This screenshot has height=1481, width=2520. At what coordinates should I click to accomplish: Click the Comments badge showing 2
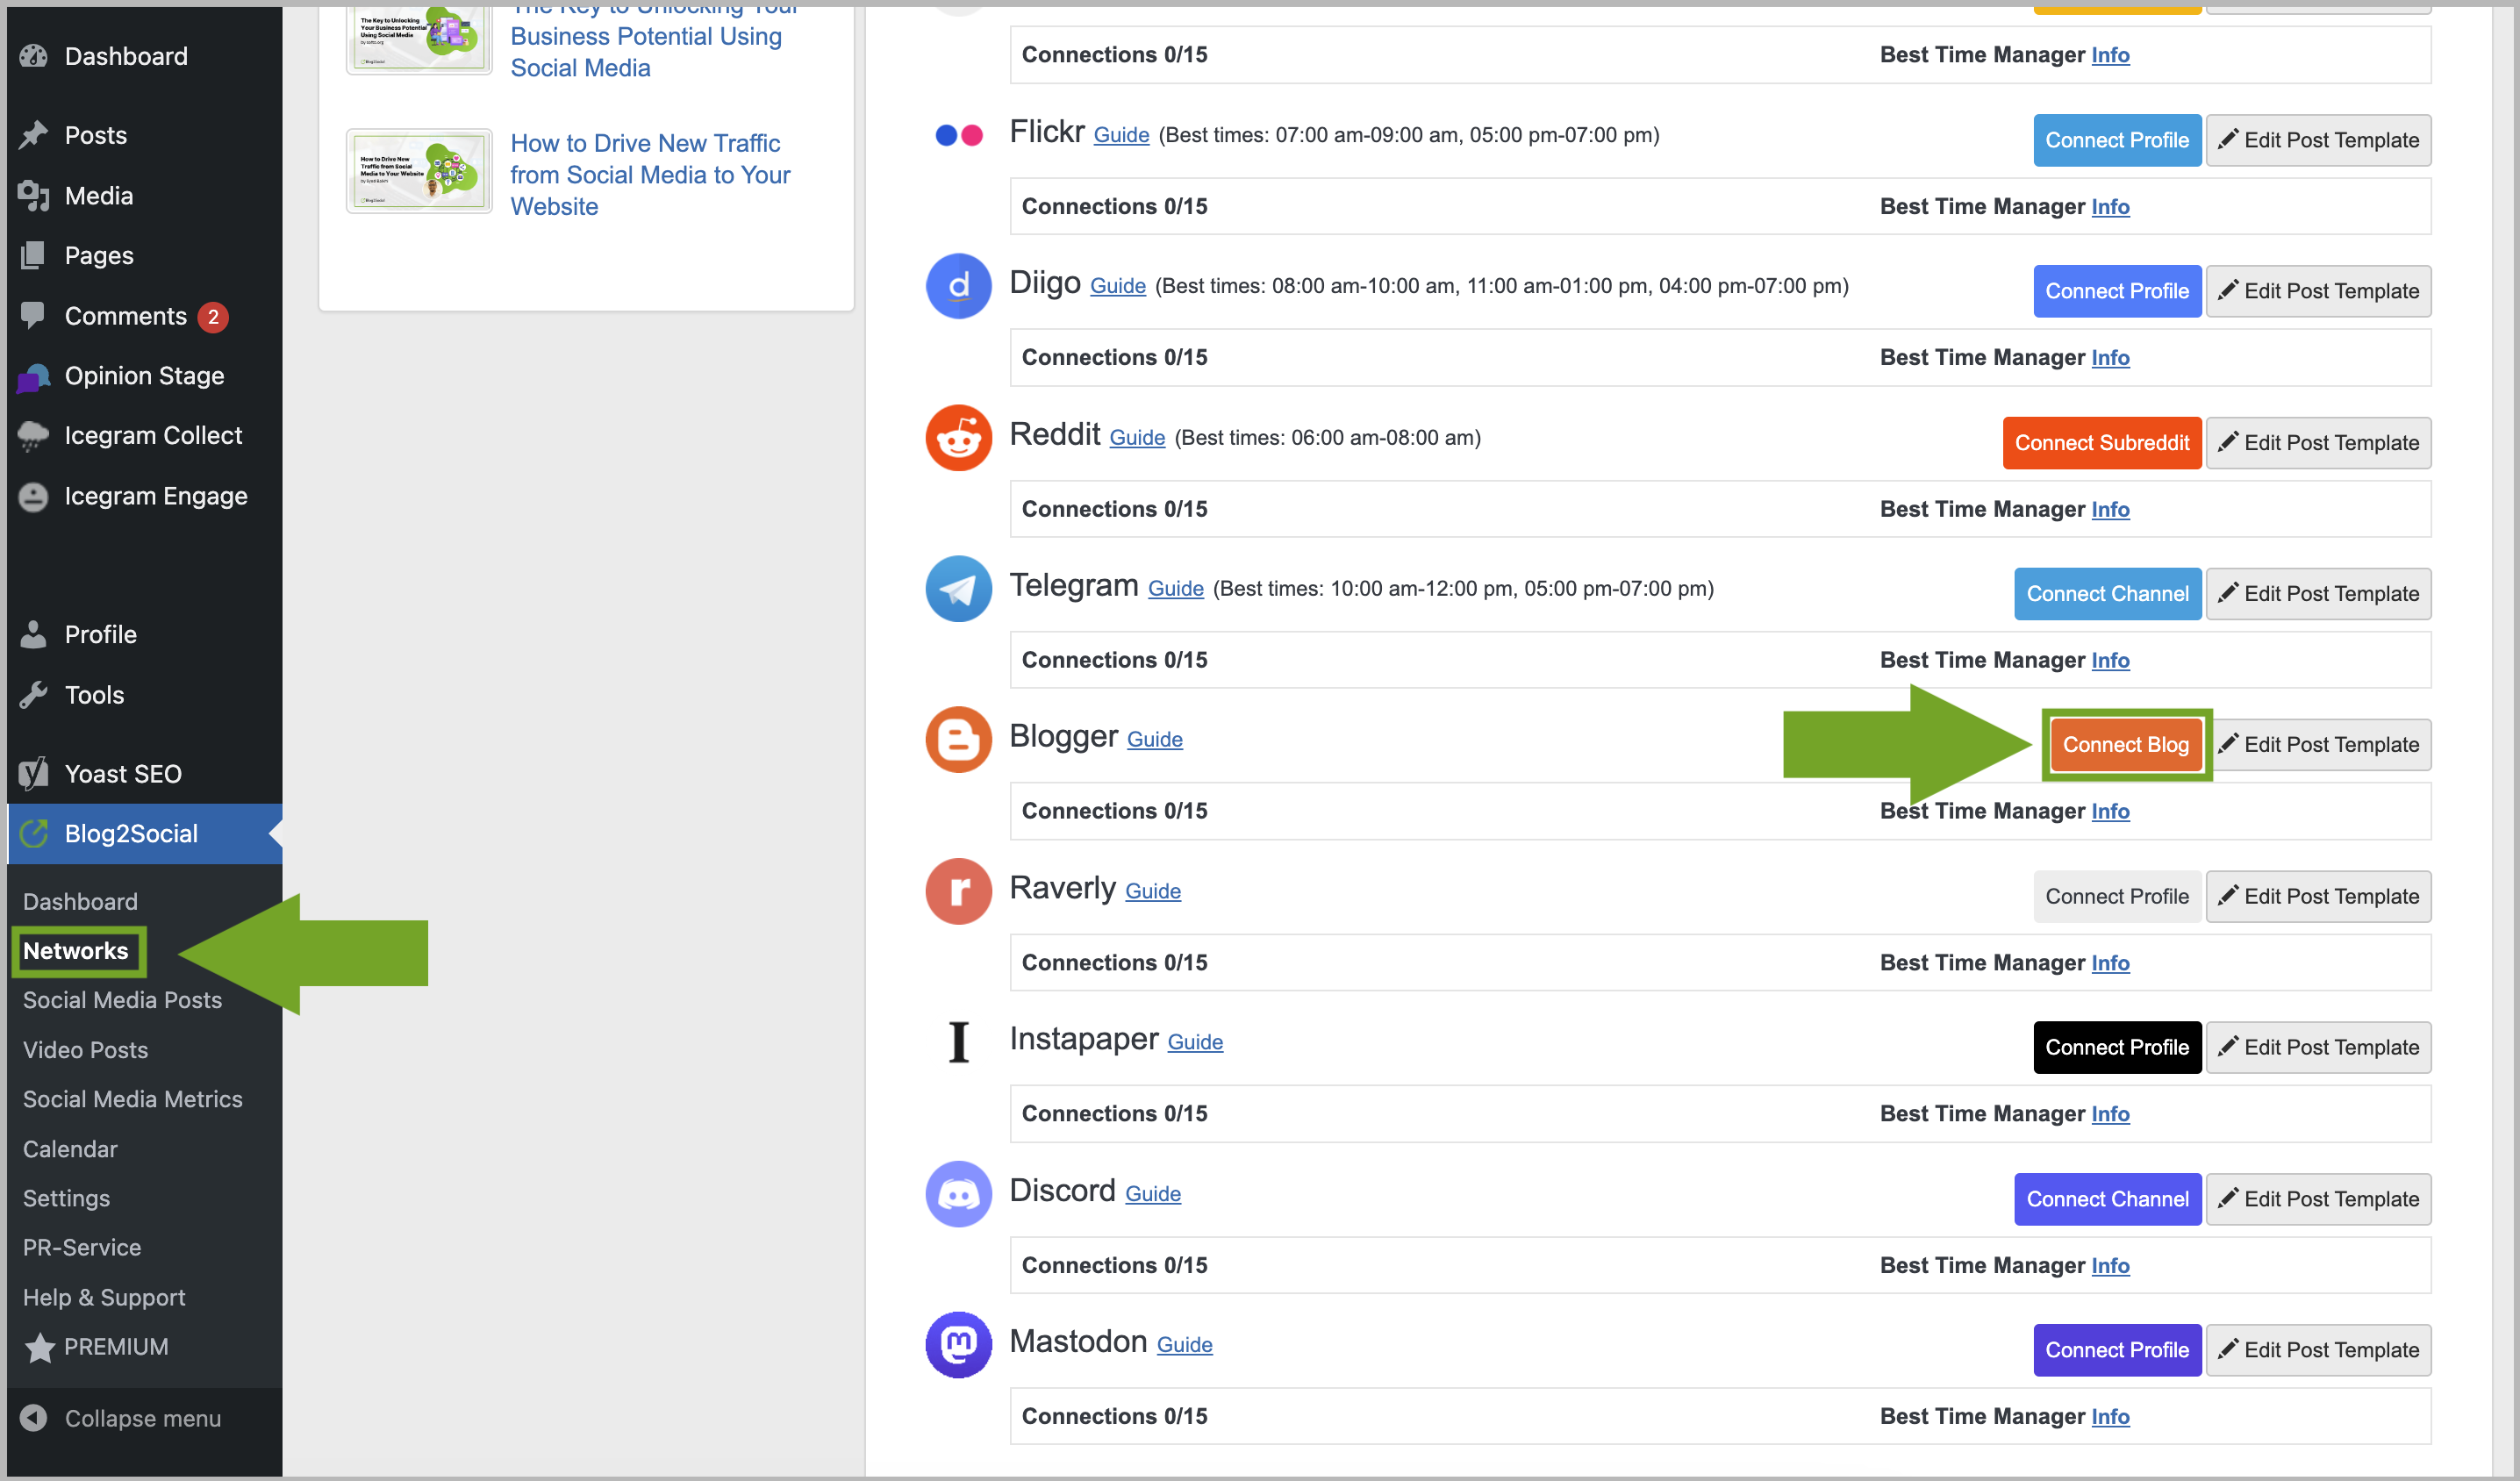click(x=213, y=317)
